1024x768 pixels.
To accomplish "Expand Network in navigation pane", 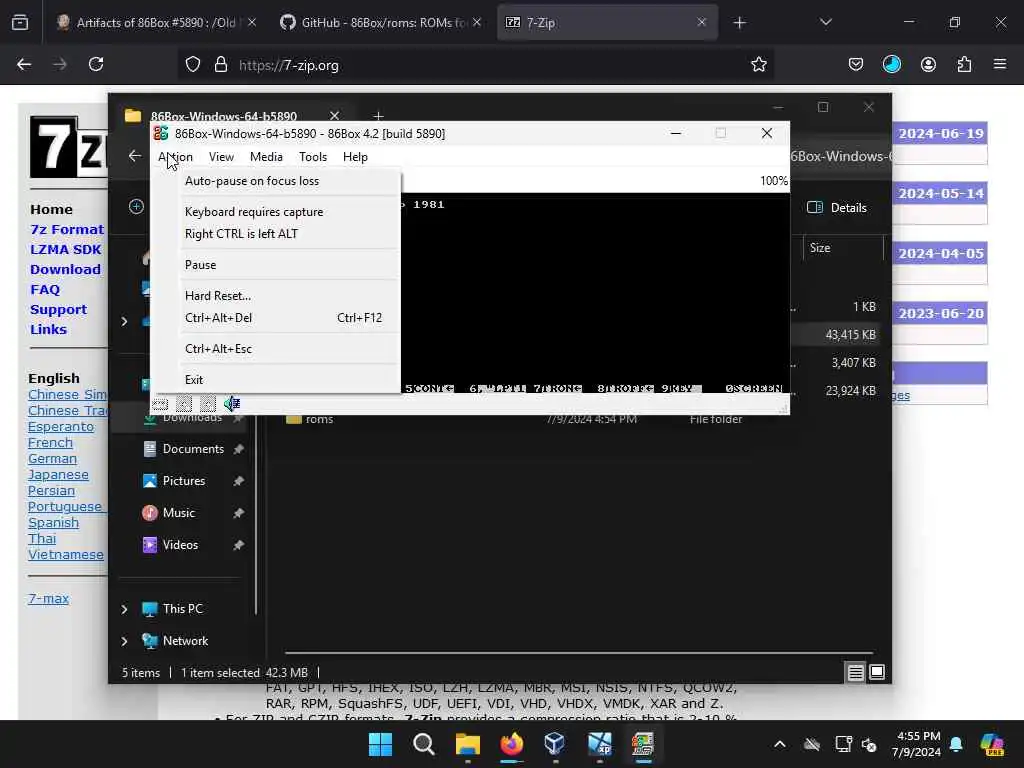I will pyautogui.click(x=124, y=641).
